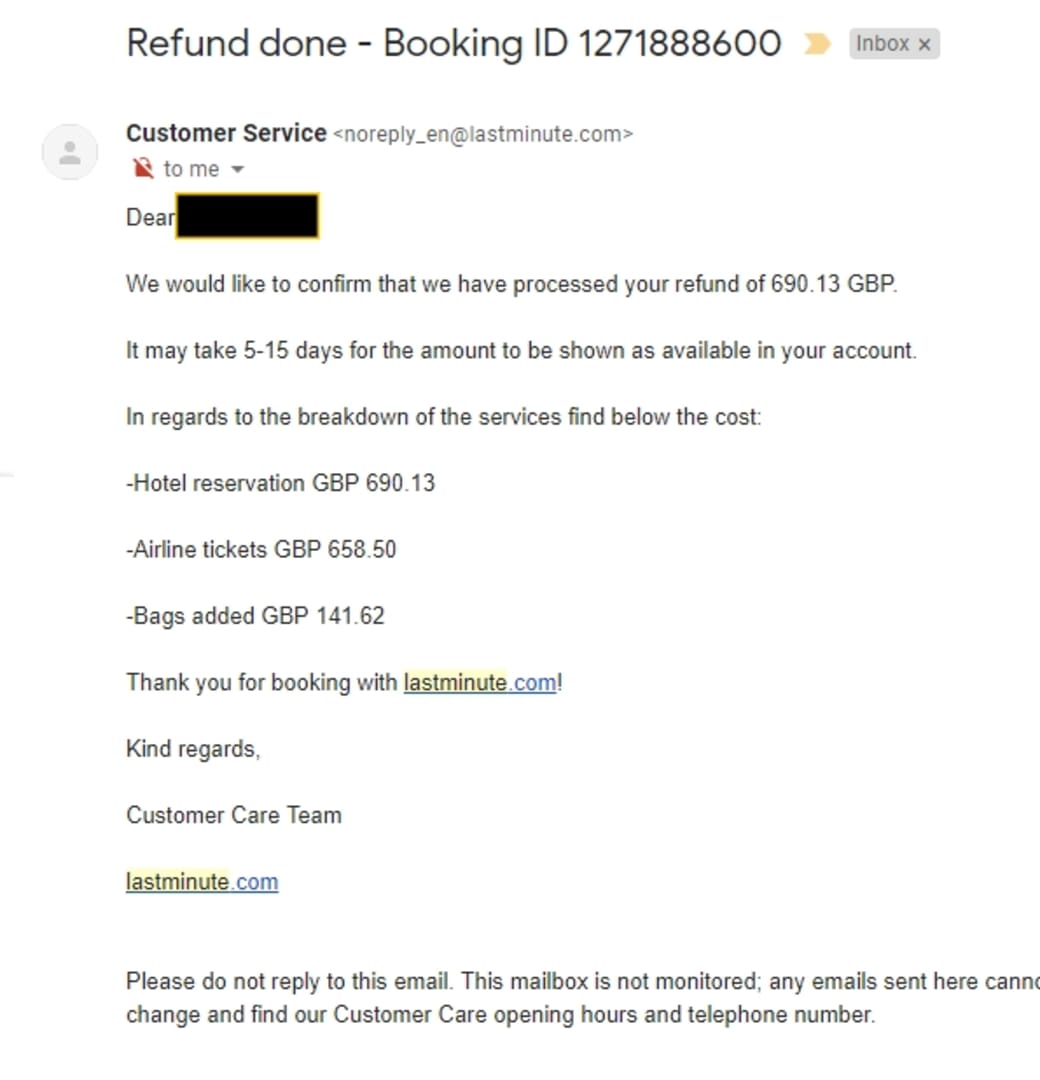Click the Hotel reservation GBP 690.13 line
The height and width of the screenshot is (1080, 1040).
tap(281, 483)
